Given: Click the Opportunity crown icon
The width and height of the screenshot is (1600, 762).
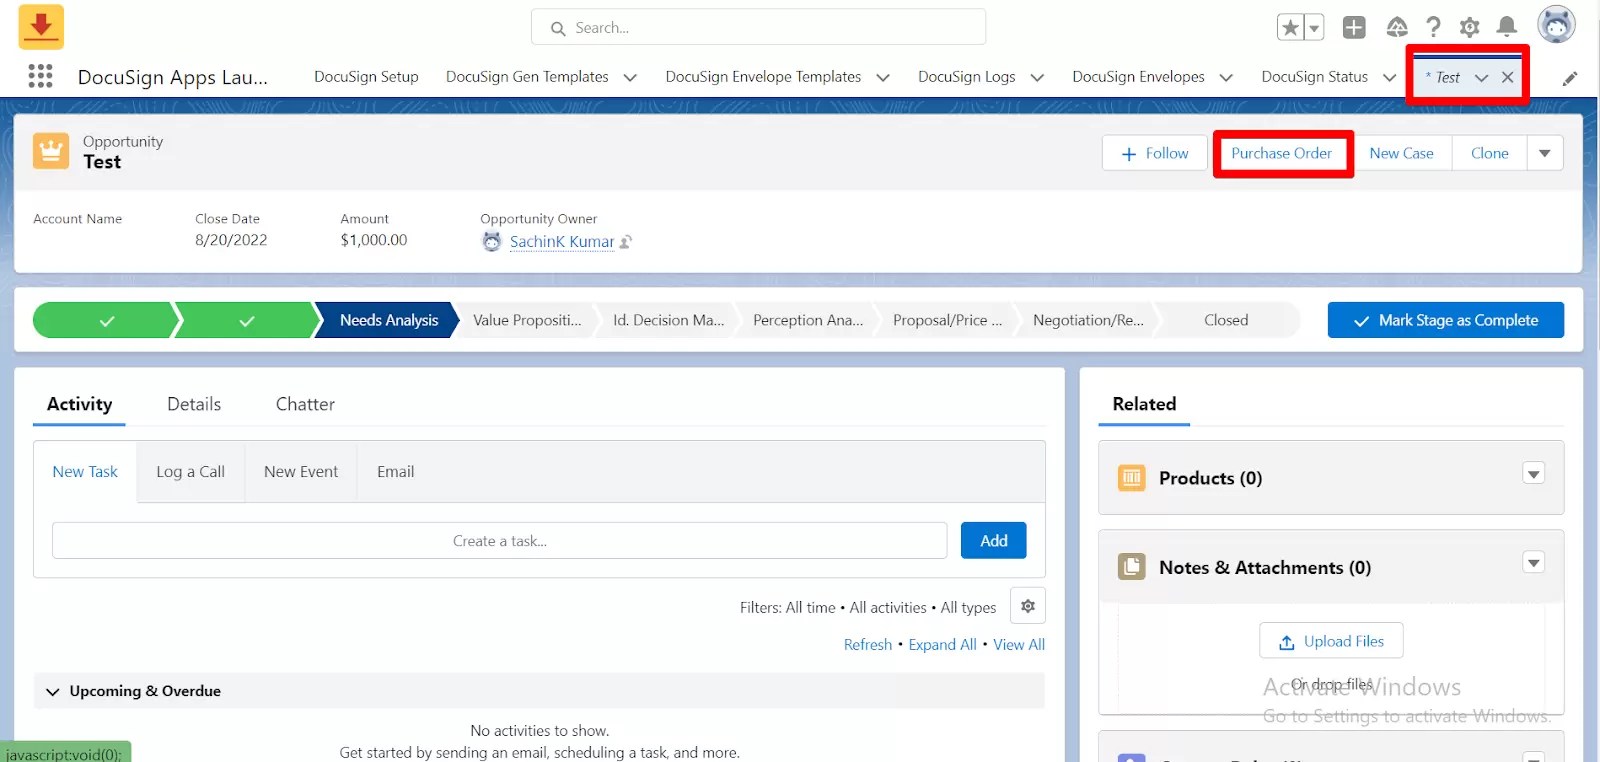Looking at the screenshot, I should [x=51, y=151].
